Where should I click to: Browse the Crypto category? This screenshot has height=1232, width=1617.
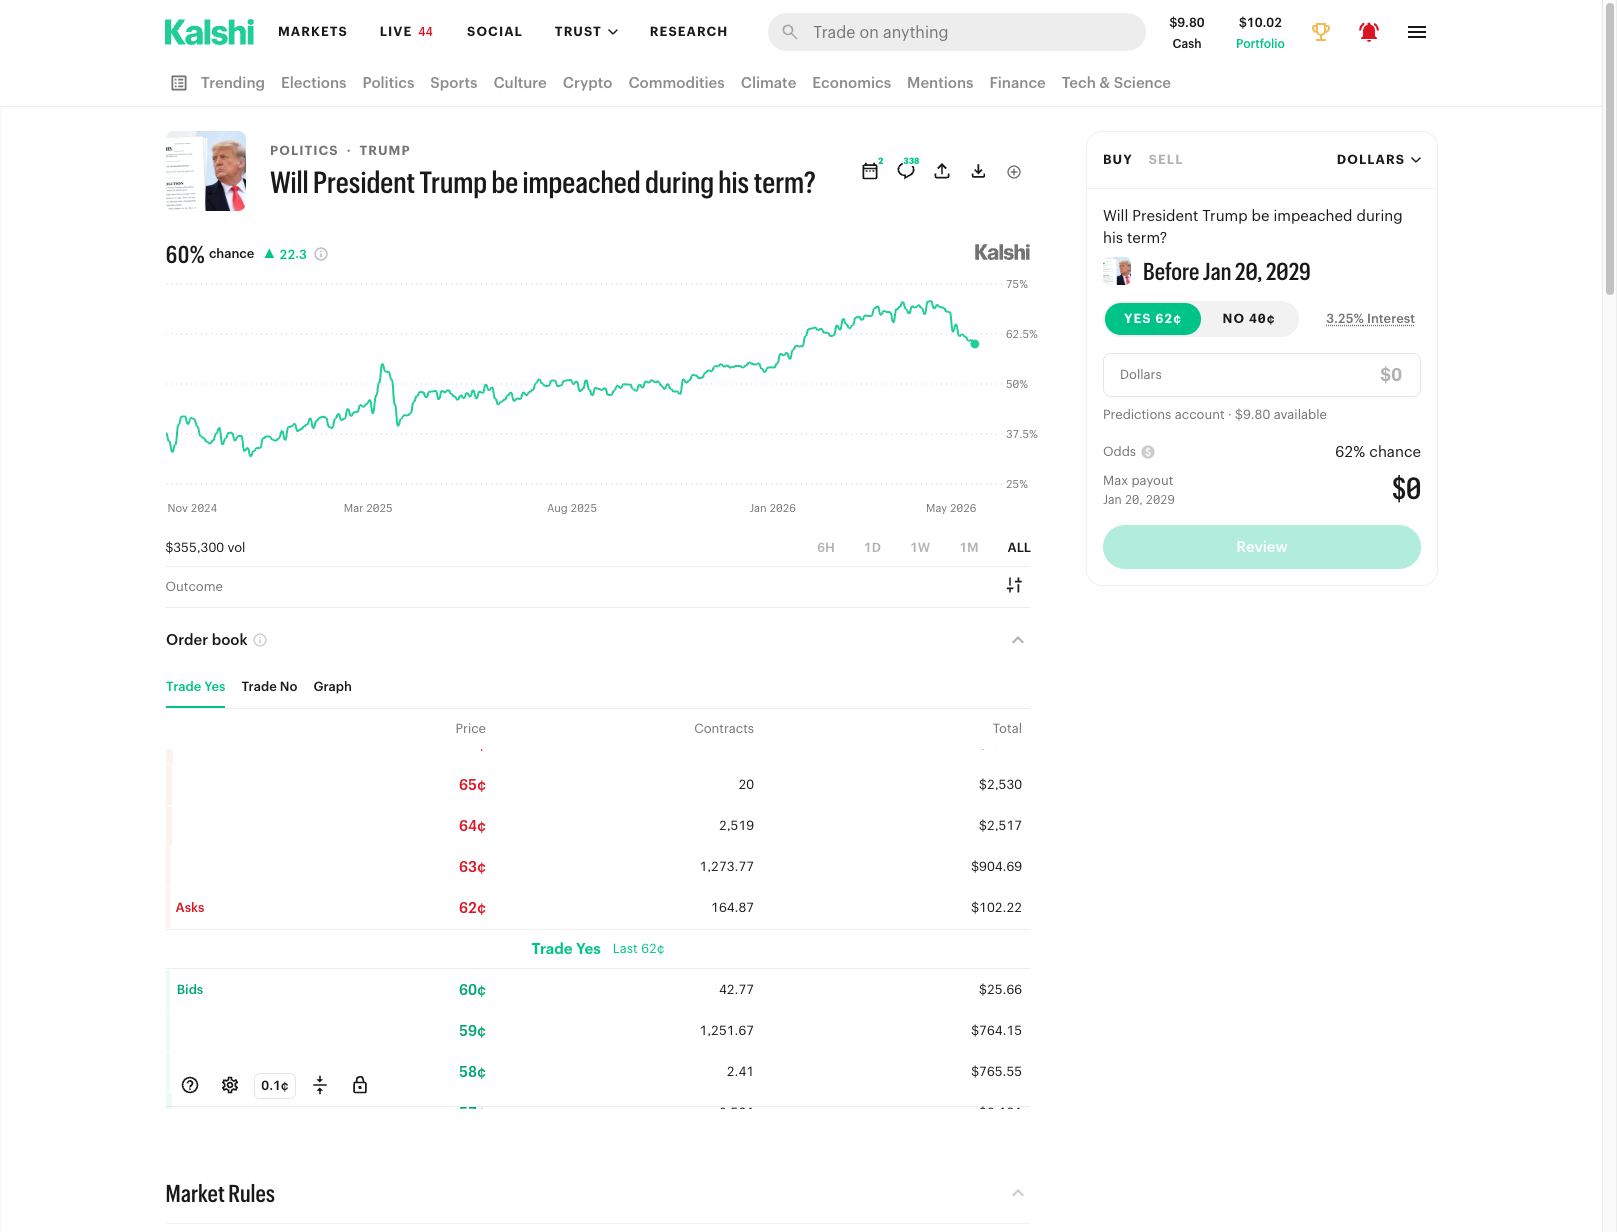coord(588,83)
